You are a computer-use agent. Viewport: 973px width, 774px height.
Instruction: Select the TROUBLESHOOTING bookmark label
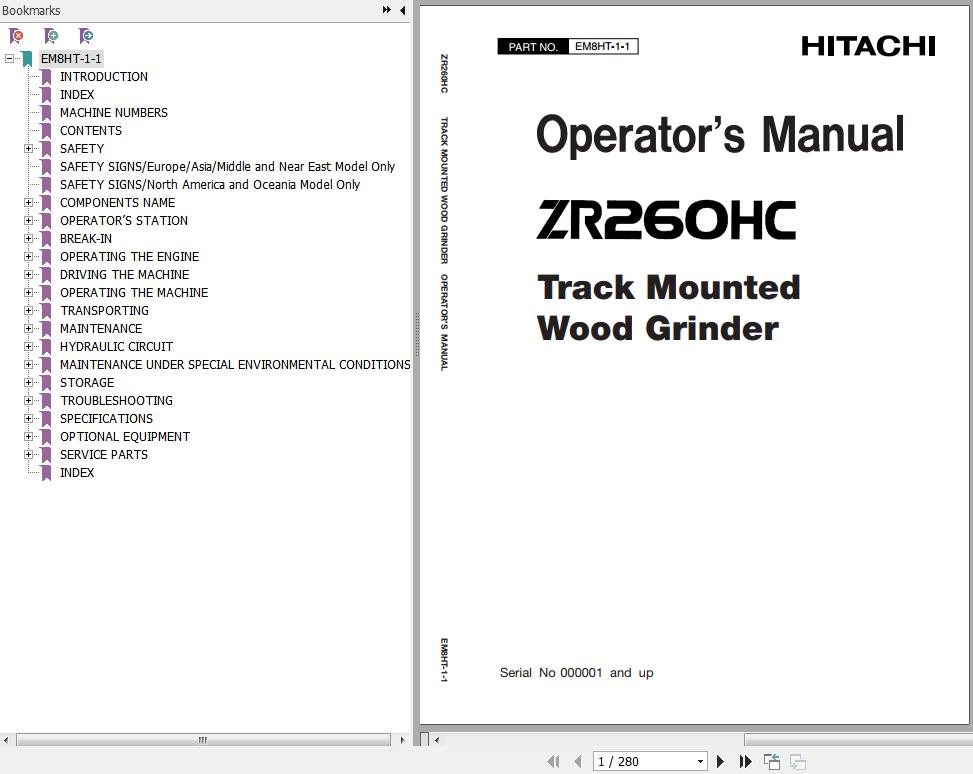tap(116, 400)
